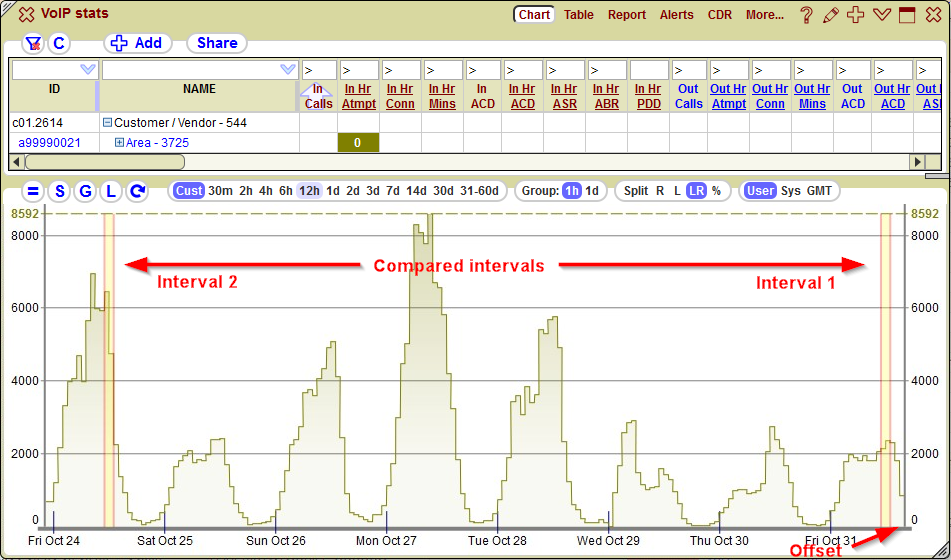This screenshot has width=951, height=560.
Task: Select 12h time range
Action: point(309,191)
